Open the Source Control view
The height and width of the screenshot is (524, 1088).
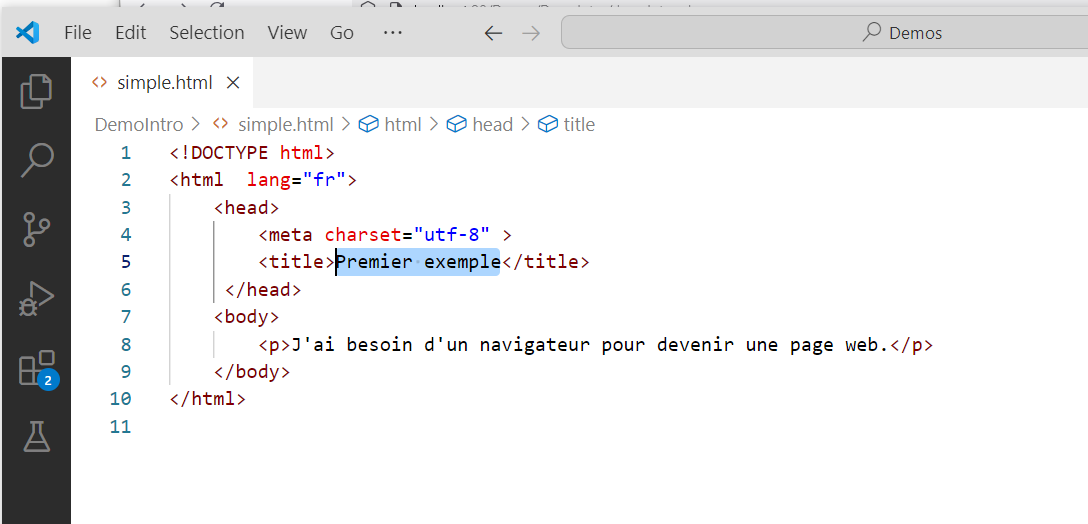[x=36, y=230]
